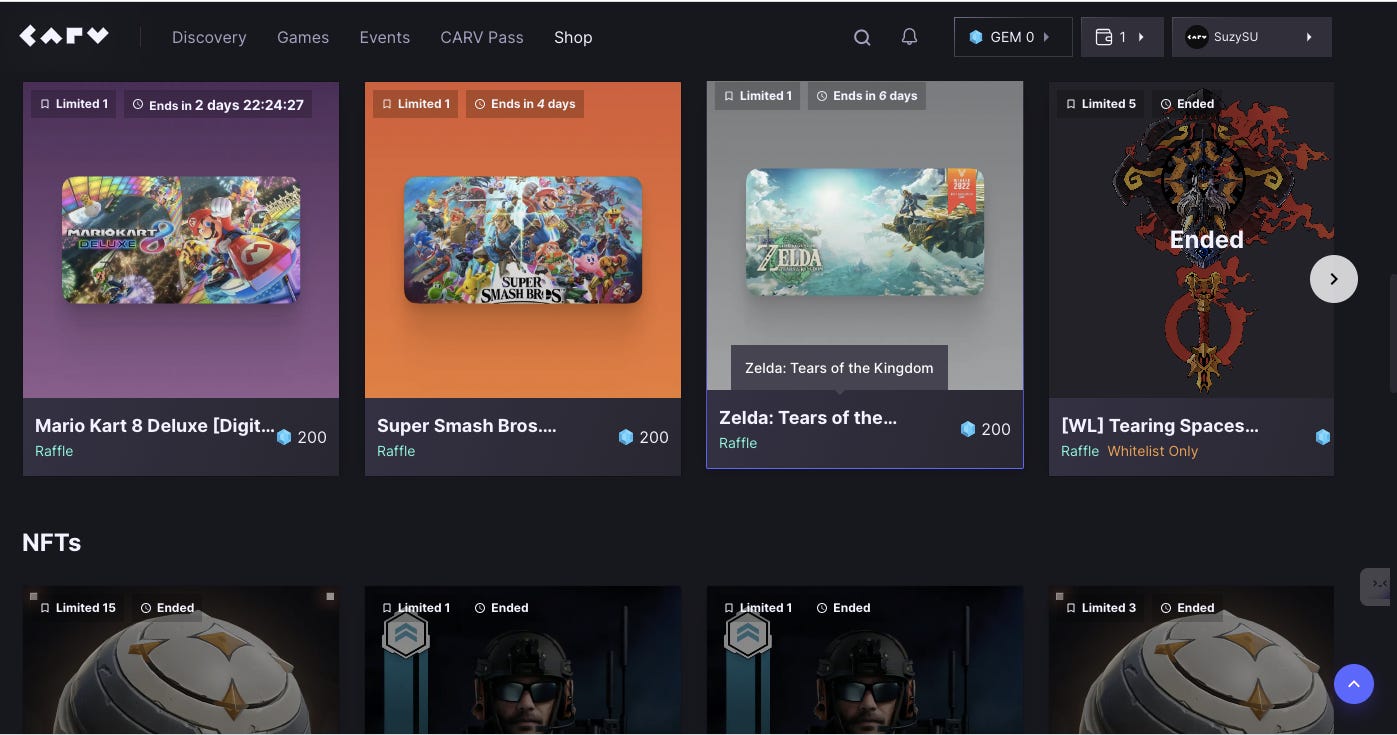Click the 'Ends in 2 days 22:24:27' countdown

pos(218,104)
